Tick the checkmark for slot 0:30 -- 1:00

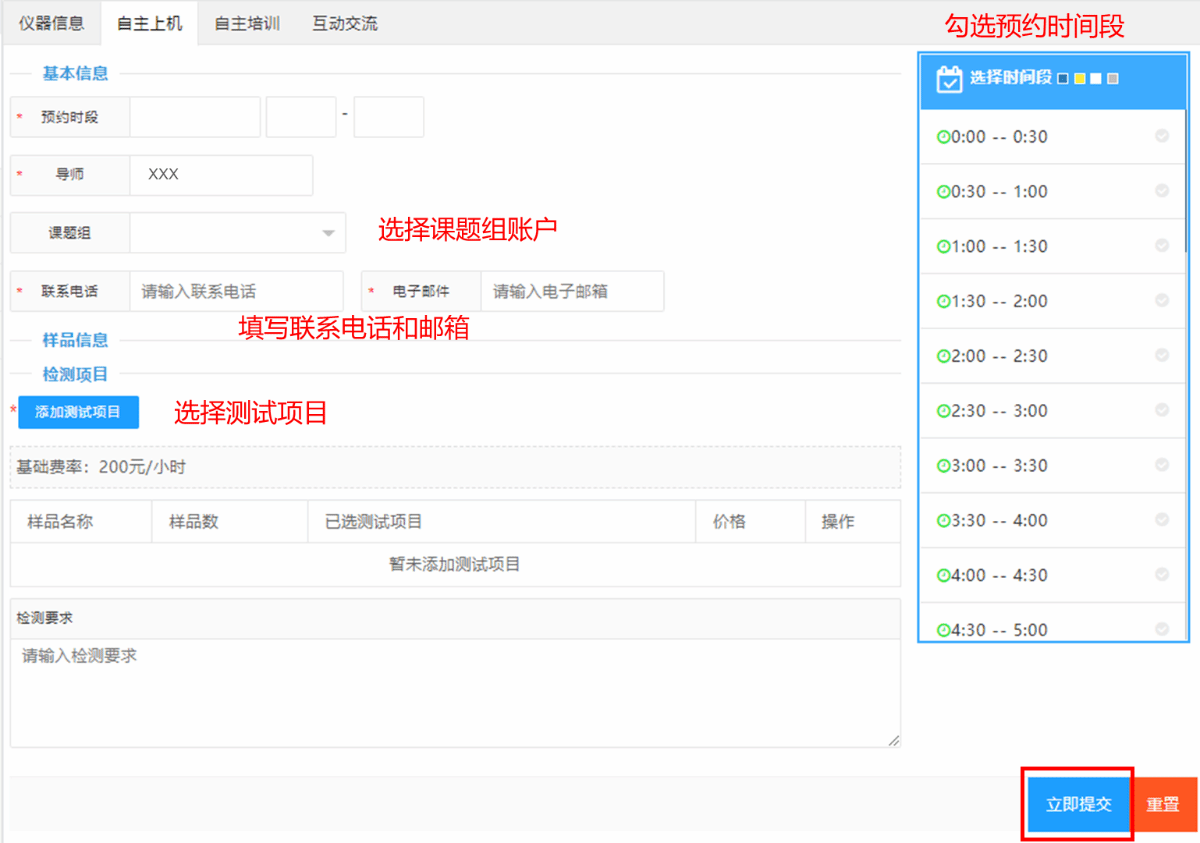(1161, 191)
